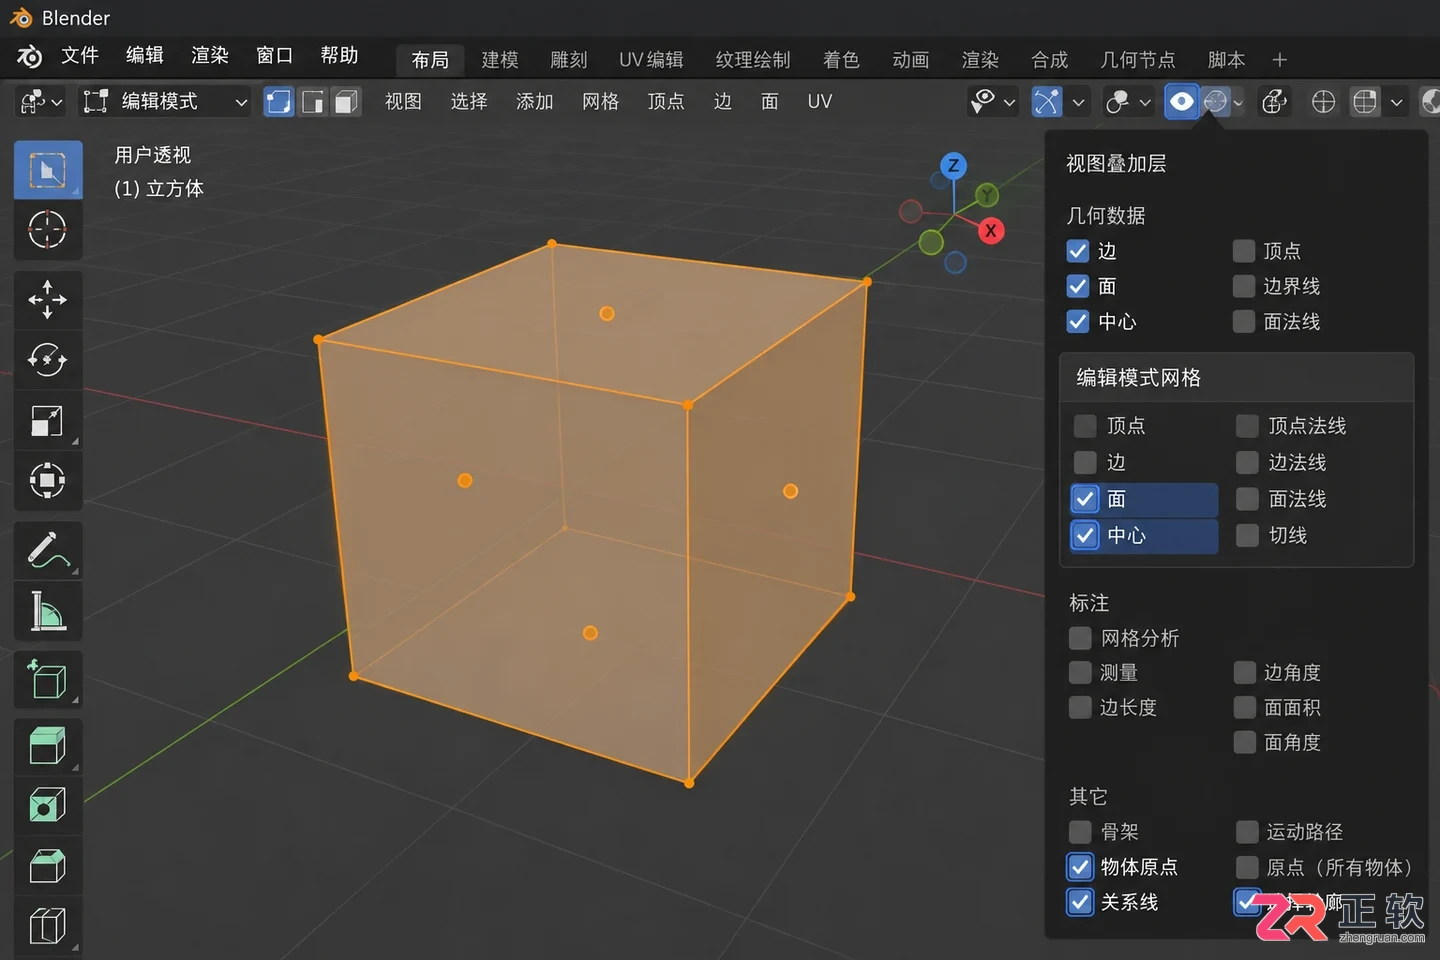Uncheck 边 in 几何数据 section
This screenshot has height=960, width=1440.
(x=1078, y=251)
